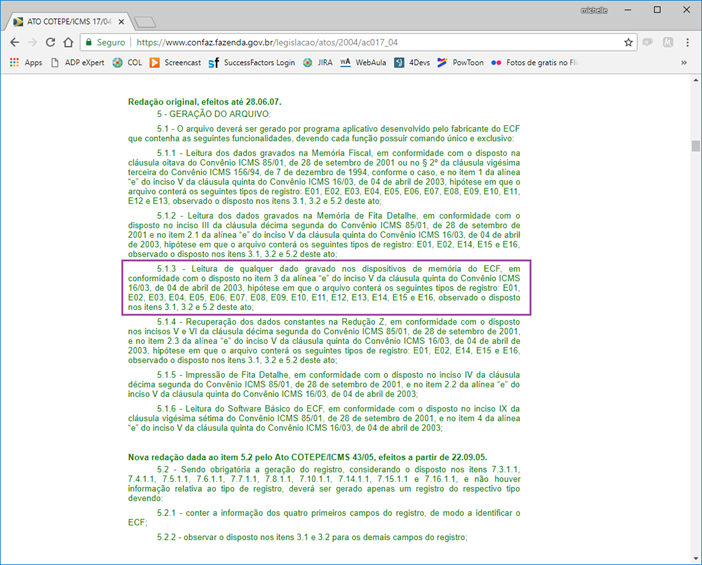Open the ADP eXpert bookmark
This screenshot has height=565, width=702.
77,63
